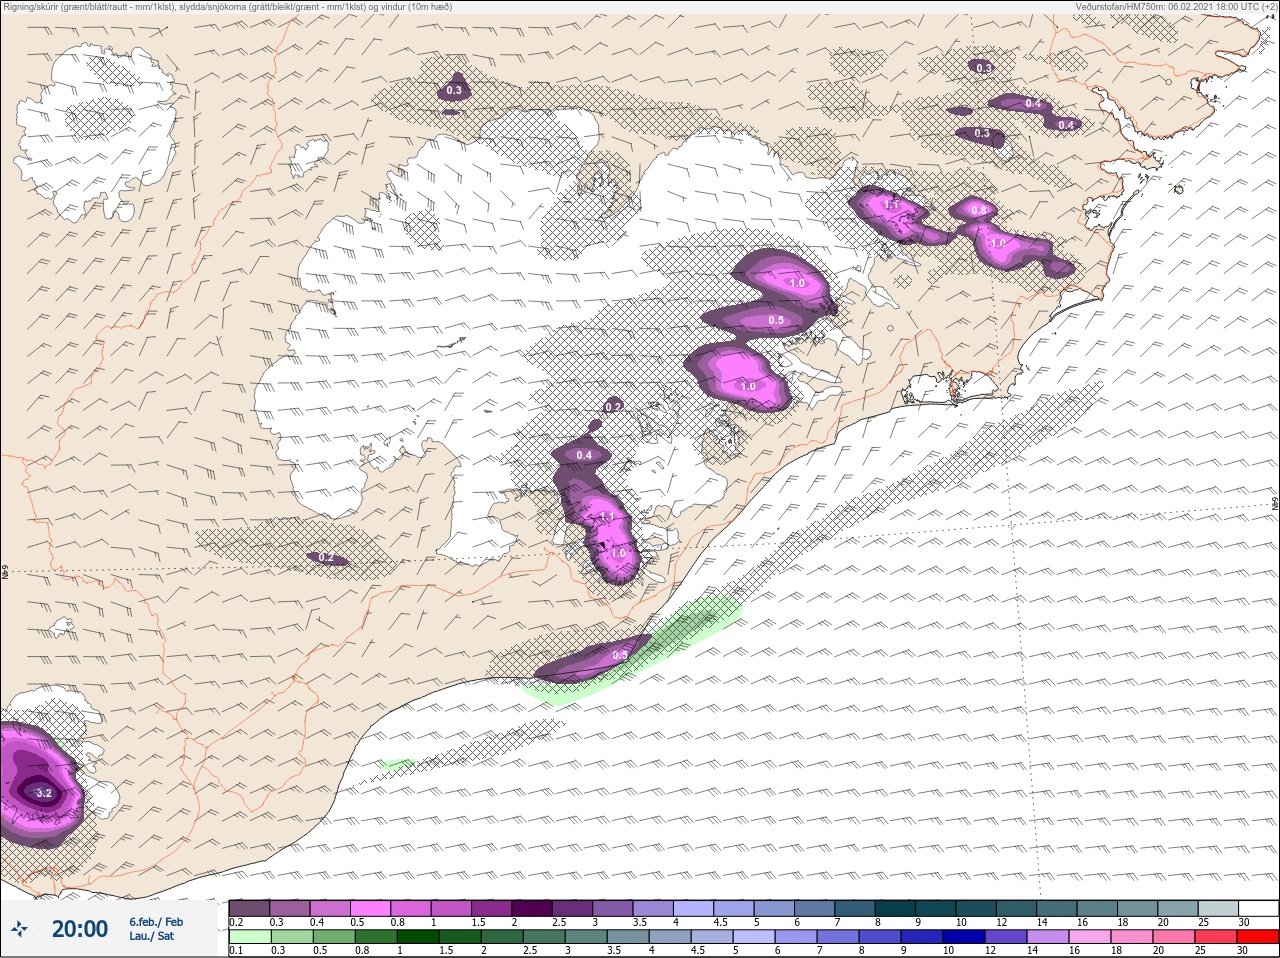
Task: Click the 0.8 precipitation value on the map
Action: click(979, 210)
